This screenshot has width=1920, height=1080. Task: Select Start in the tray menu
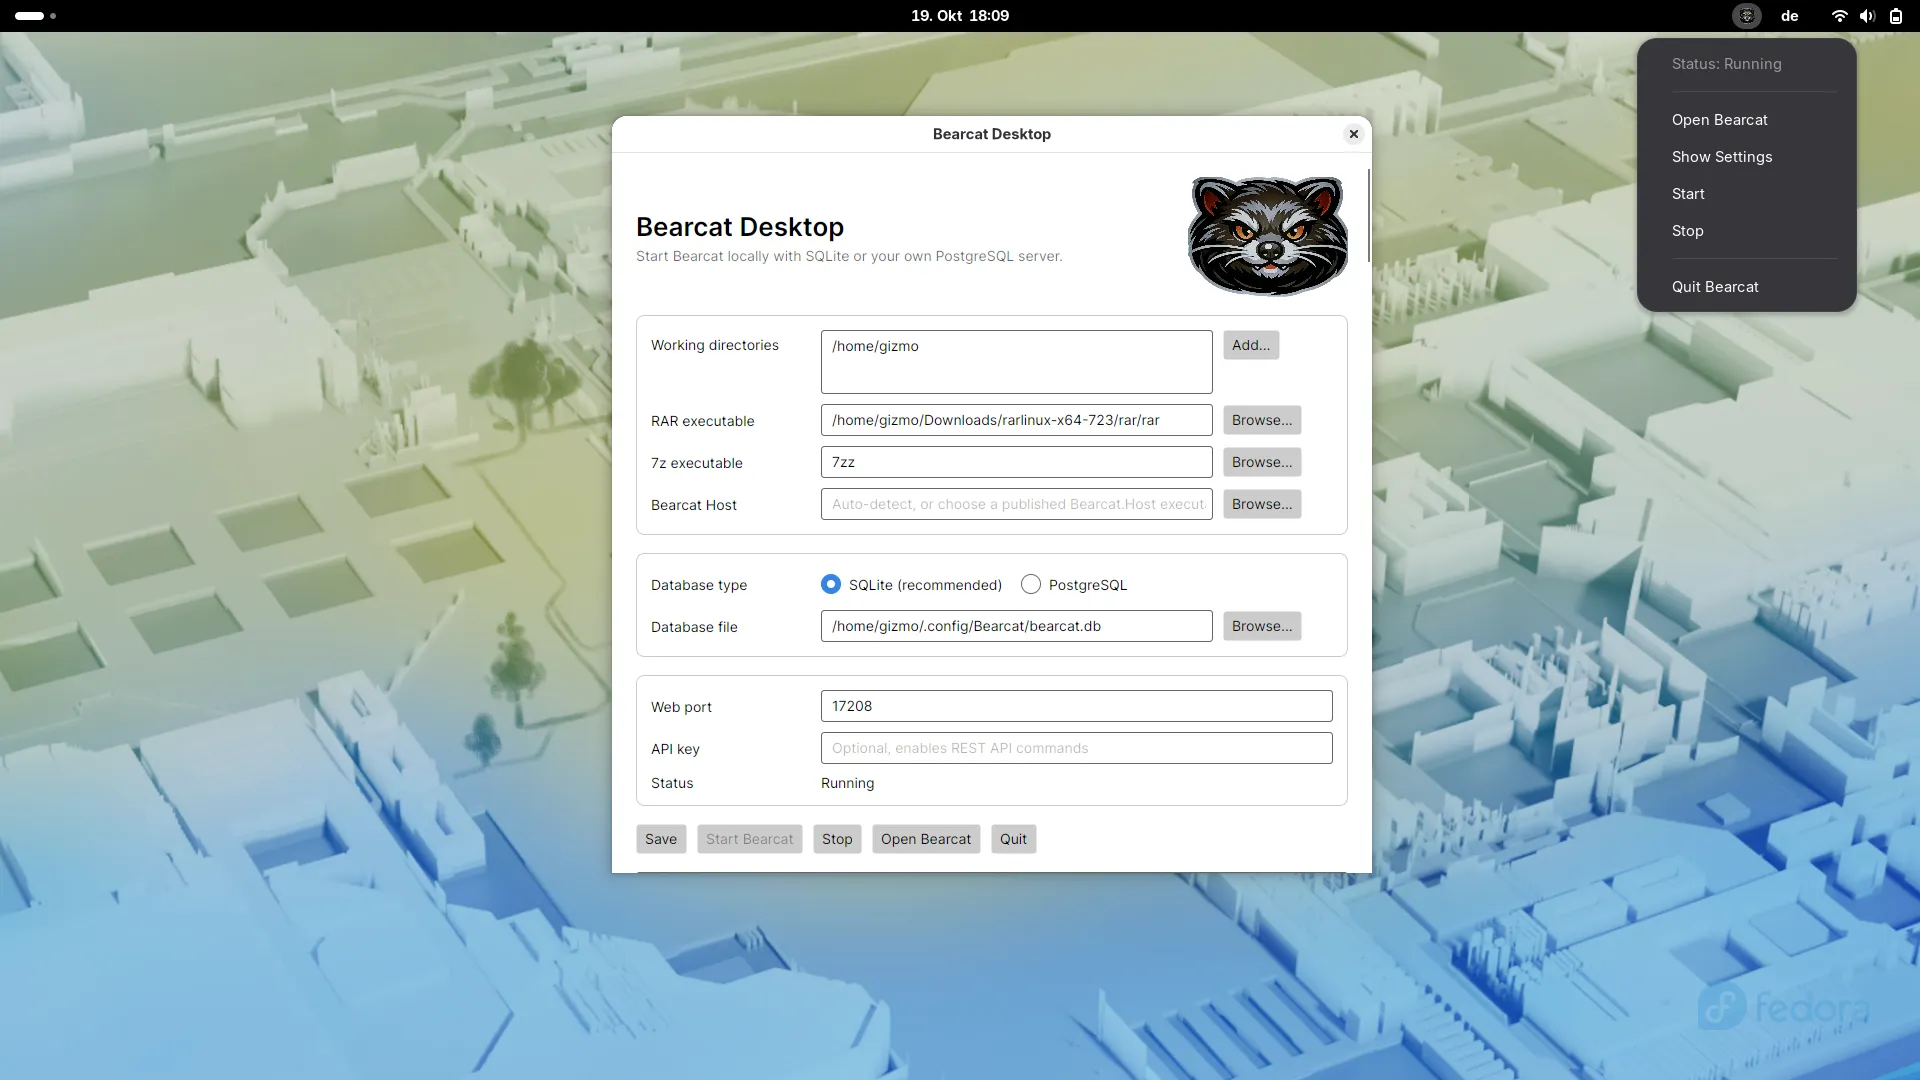[x=1746, y=194]
